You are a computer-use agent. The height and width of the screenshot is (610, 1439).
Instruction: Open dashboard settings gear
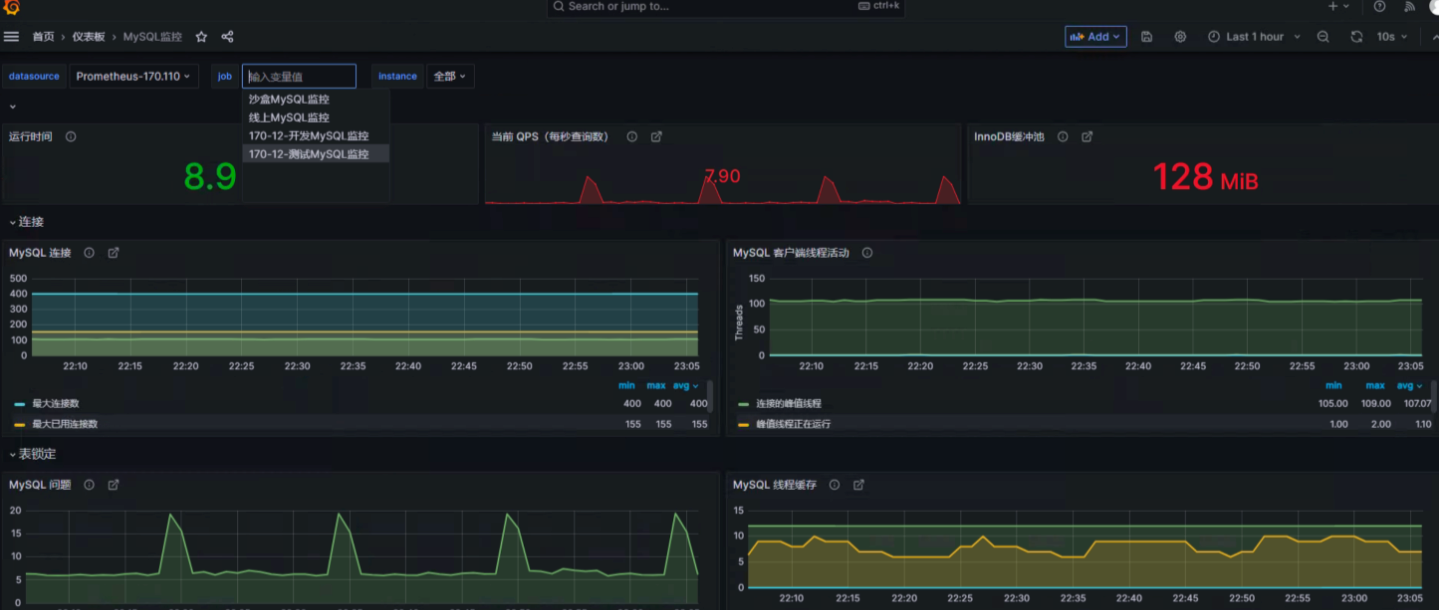[1180, 37]
